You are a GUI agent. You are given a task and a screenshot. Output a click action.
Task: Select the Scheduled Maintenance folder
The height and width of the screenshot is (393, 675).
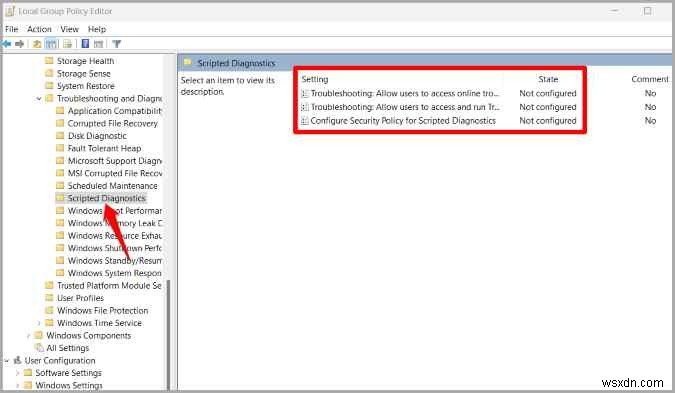click(x=112, y=186)
